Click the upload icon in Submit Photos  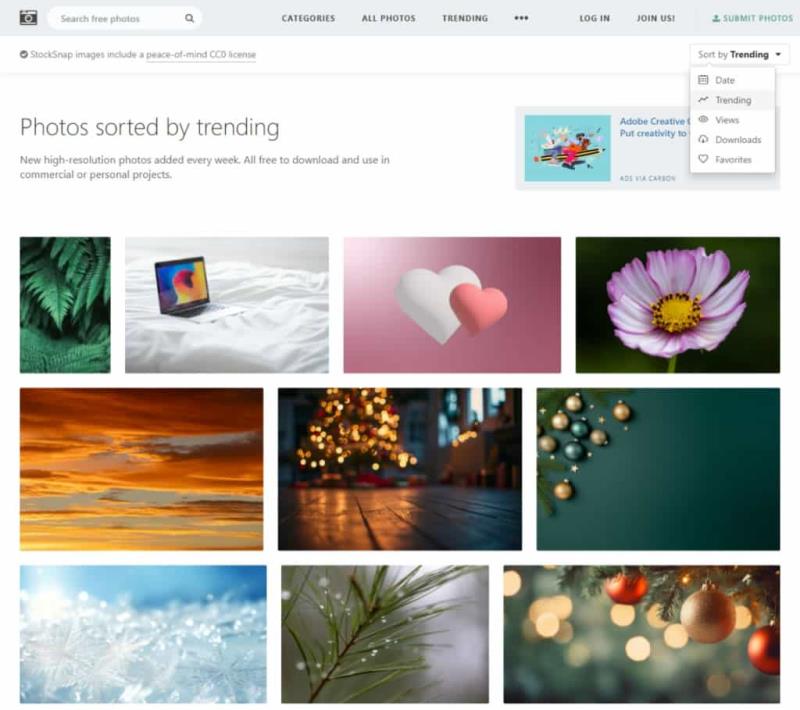click(x=716, y=18)
